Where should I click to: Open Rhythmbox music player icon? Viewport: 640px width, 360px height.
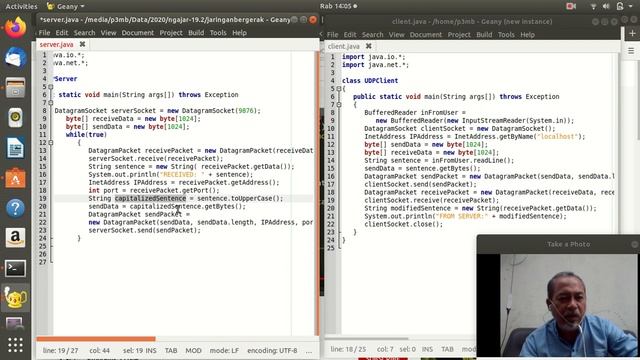pyautogui.click(x=15, y=118)
